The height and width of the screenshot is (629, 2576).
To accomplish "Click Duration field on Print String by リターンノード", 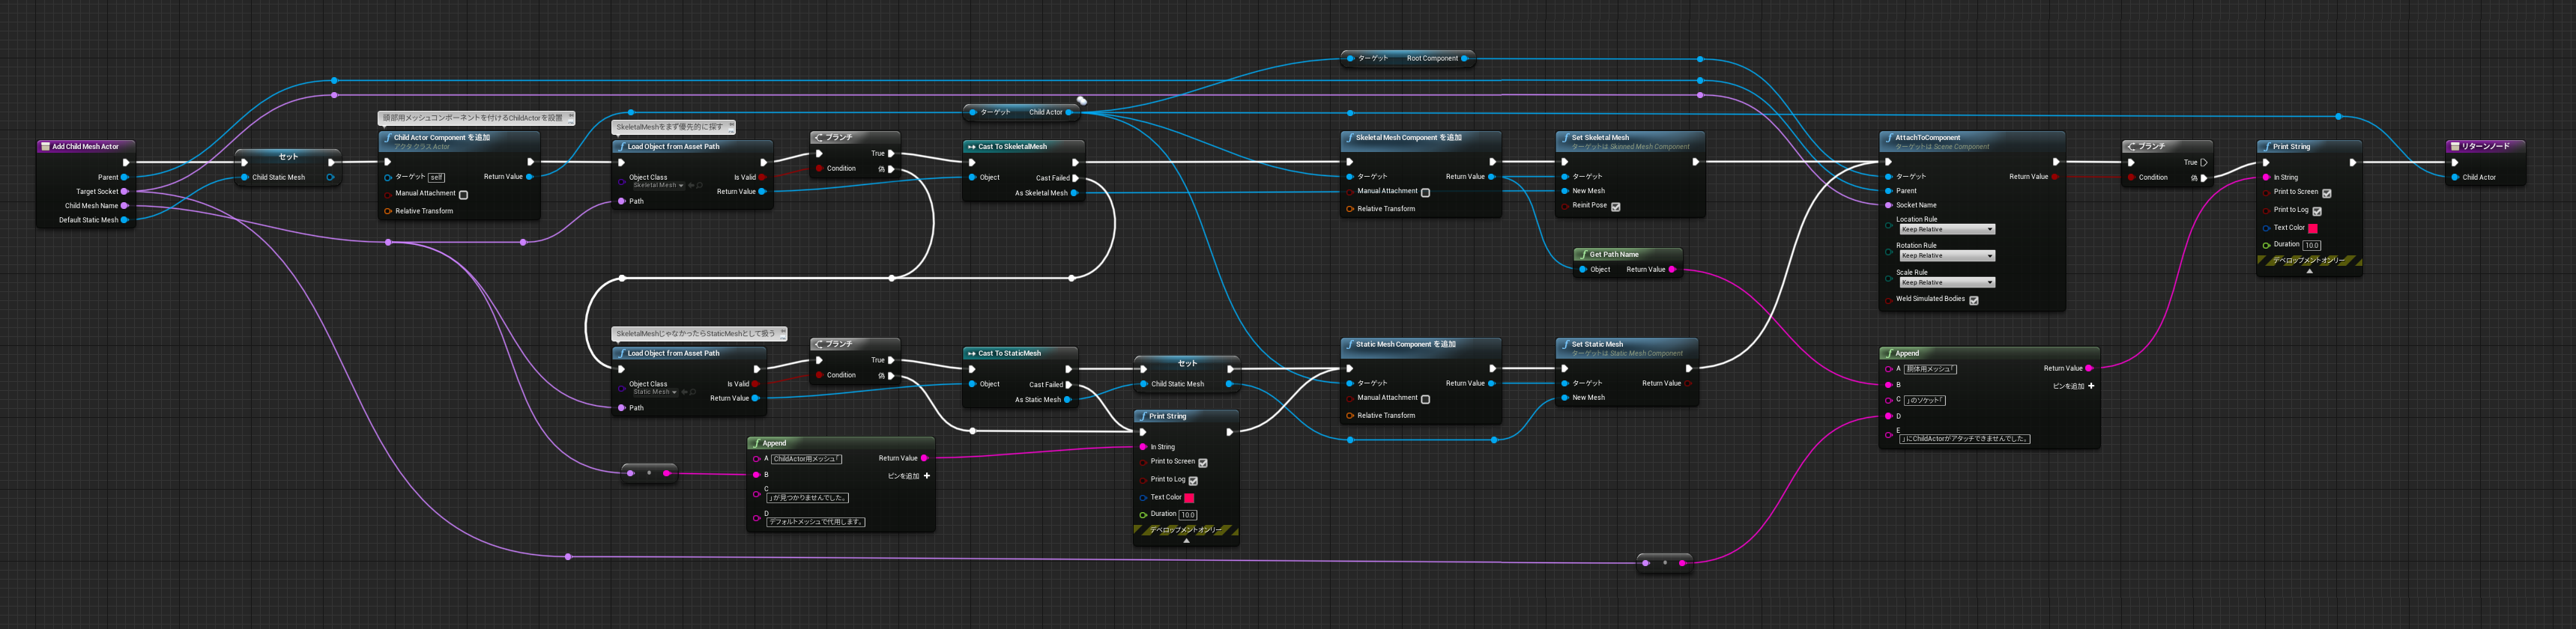I will tap(2312, 245).
